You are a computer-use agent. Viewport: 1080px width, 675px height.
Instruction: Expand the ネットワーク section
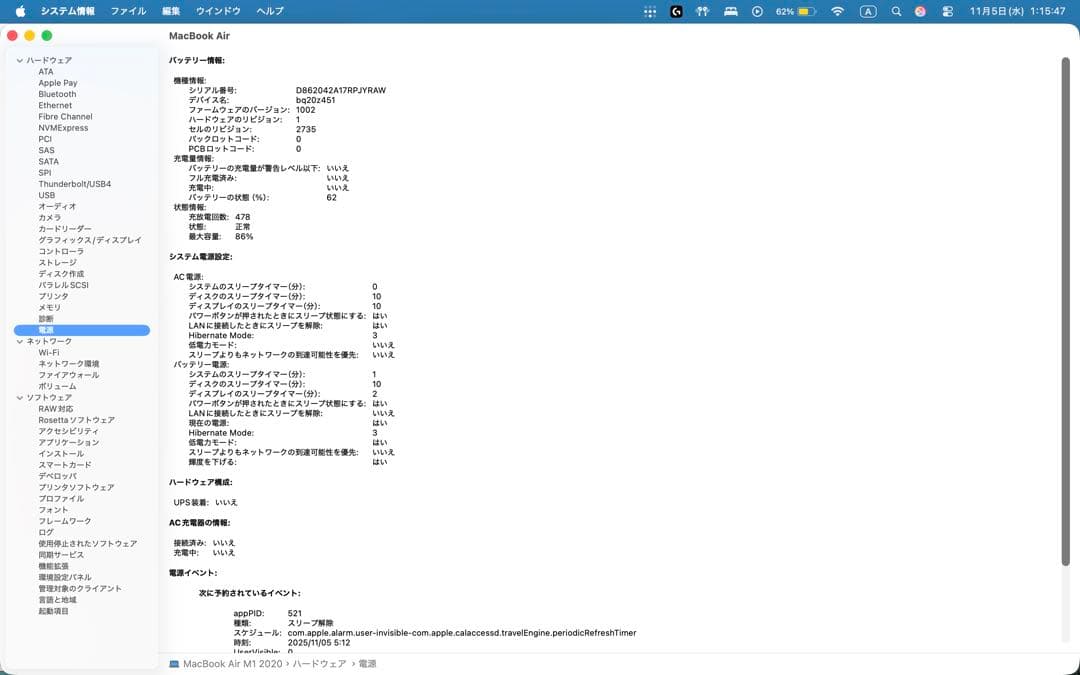(x=18, y=340)
